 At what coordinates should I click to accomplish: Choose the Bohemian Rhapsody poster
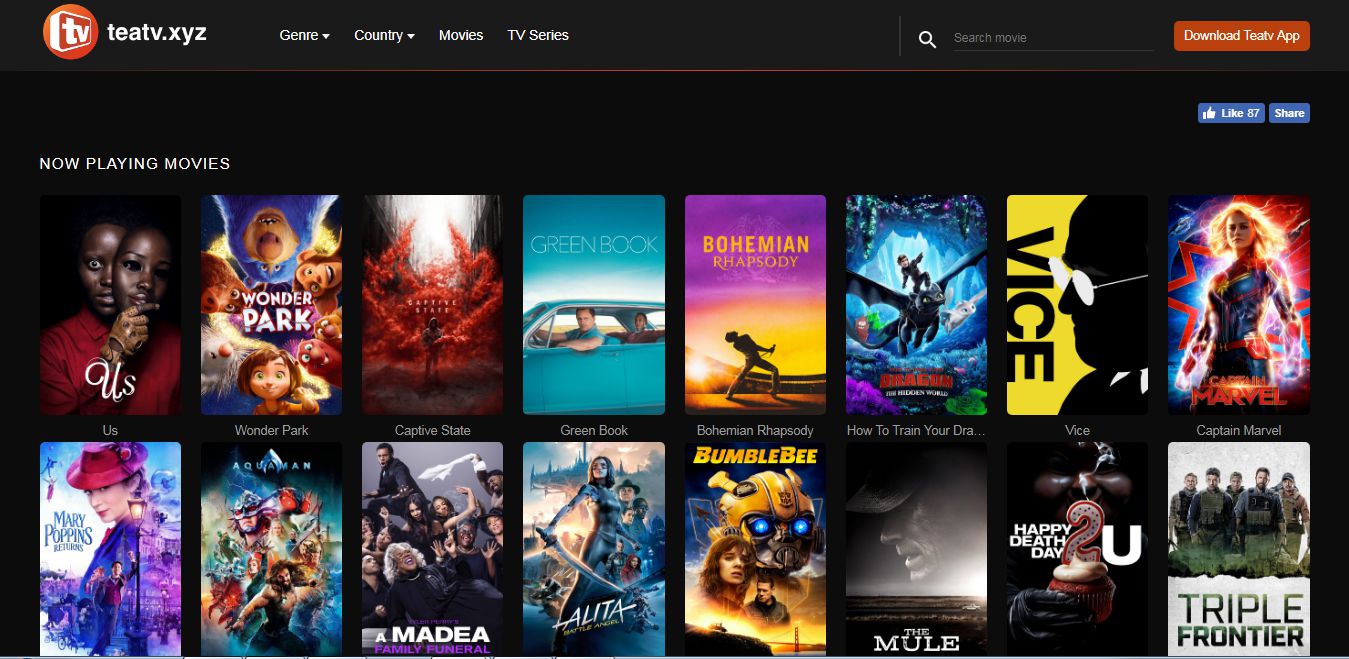[x=755, y=304]
